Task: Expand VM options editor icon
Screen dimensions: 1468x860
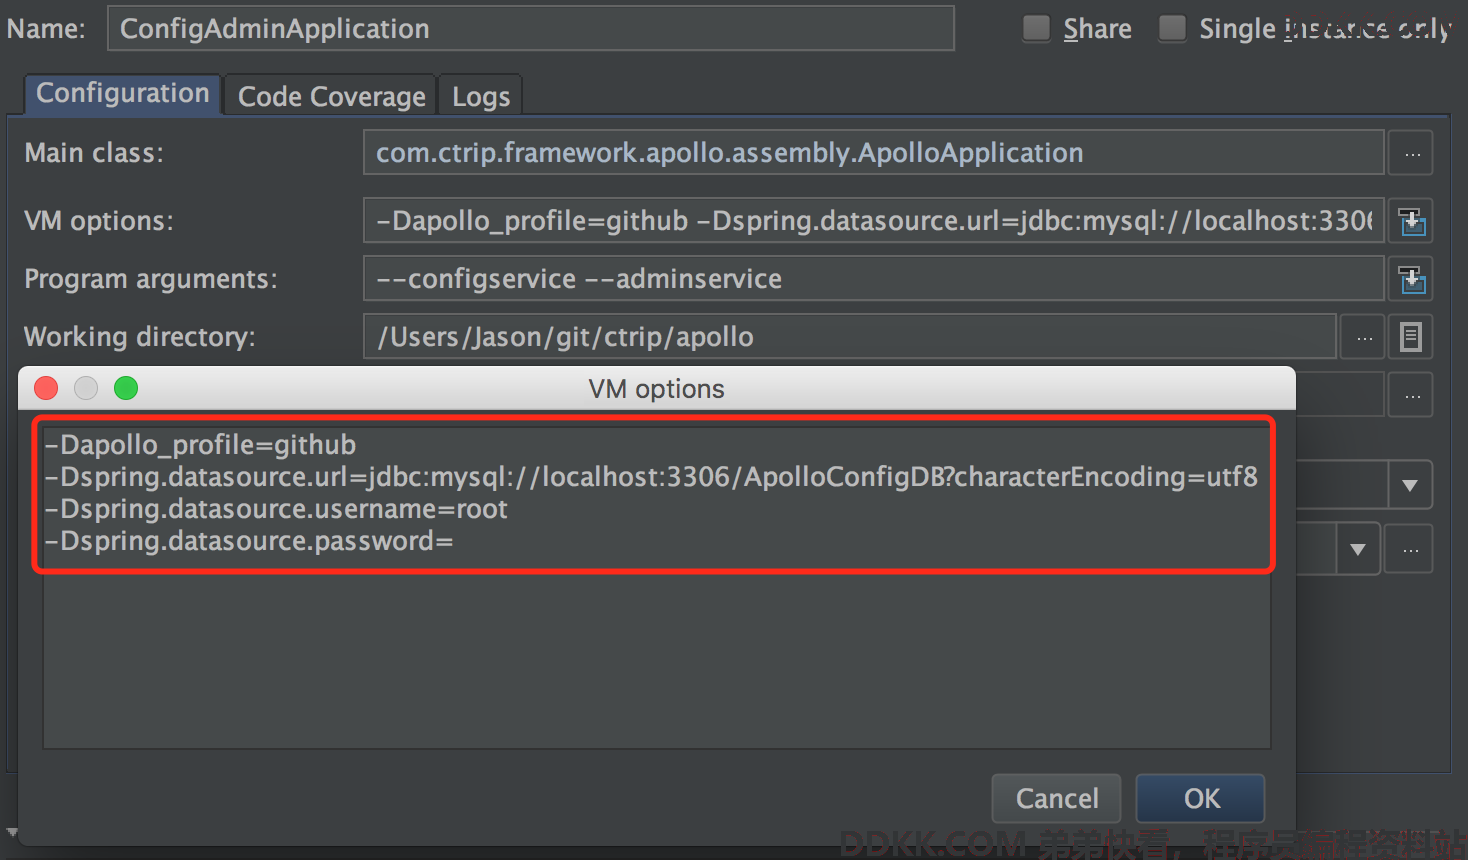Action: (1412, 221)
